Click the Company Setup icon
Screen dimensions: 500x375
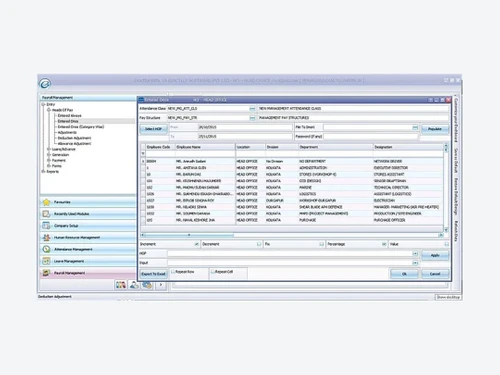(x=46, y=226)
